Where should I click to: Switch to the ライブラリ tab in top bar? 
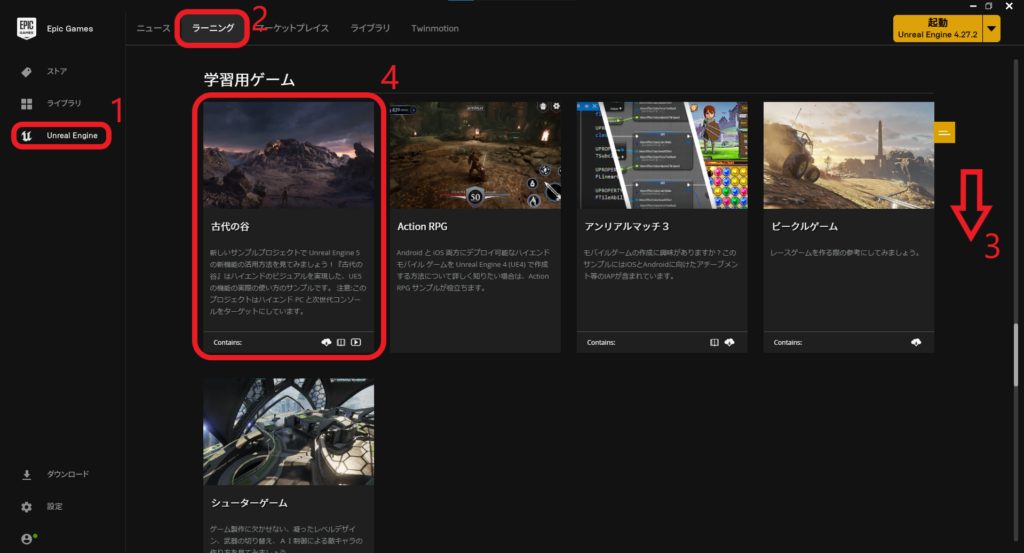[x=370, y=28]
